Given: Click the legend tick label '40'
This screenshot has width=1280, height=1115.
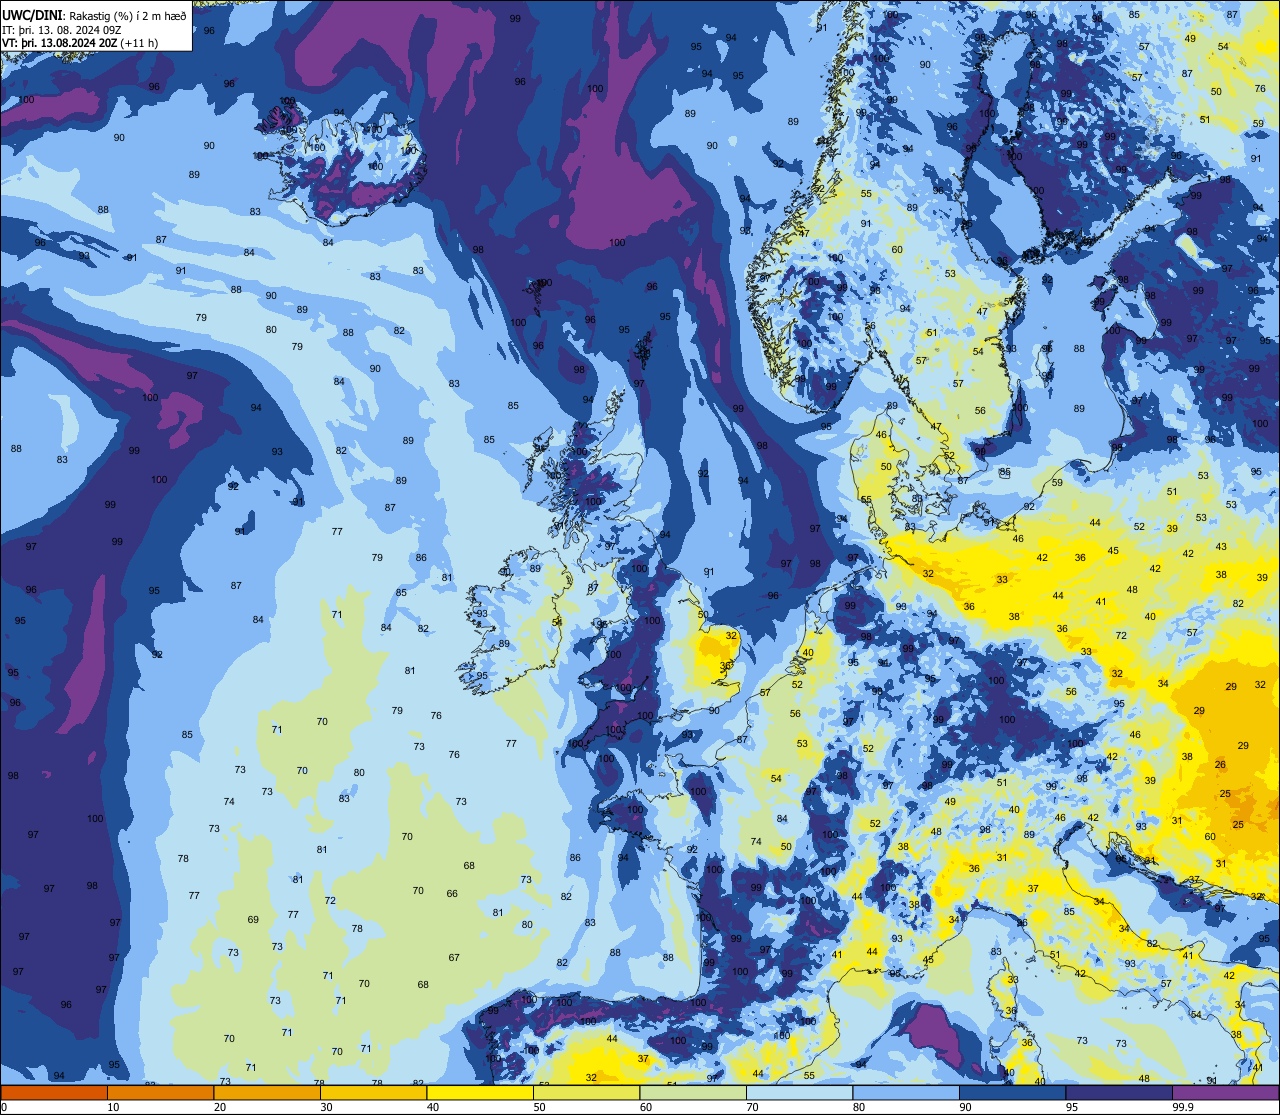Looking at the screenshot, I should [433, 1107].
